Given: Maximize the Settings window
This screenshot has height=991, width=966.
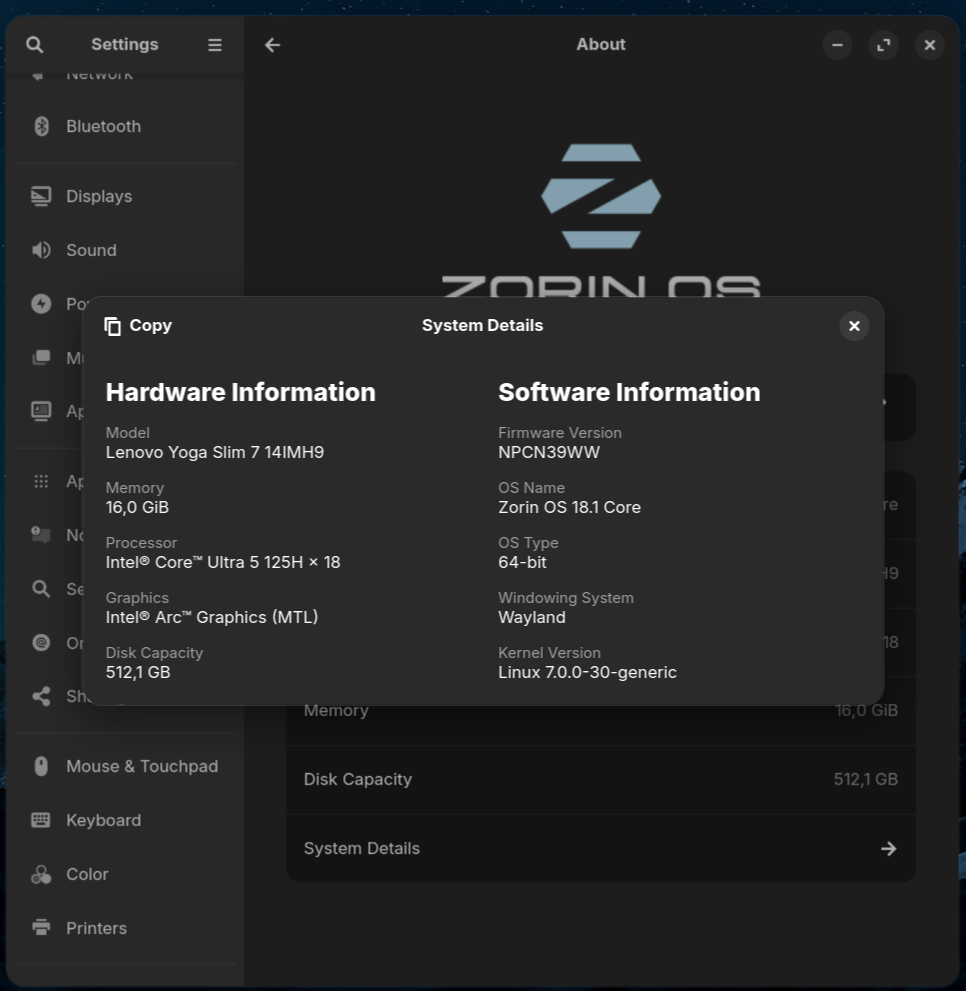Looking at the screenshot, I should click(x=883, y=45).
